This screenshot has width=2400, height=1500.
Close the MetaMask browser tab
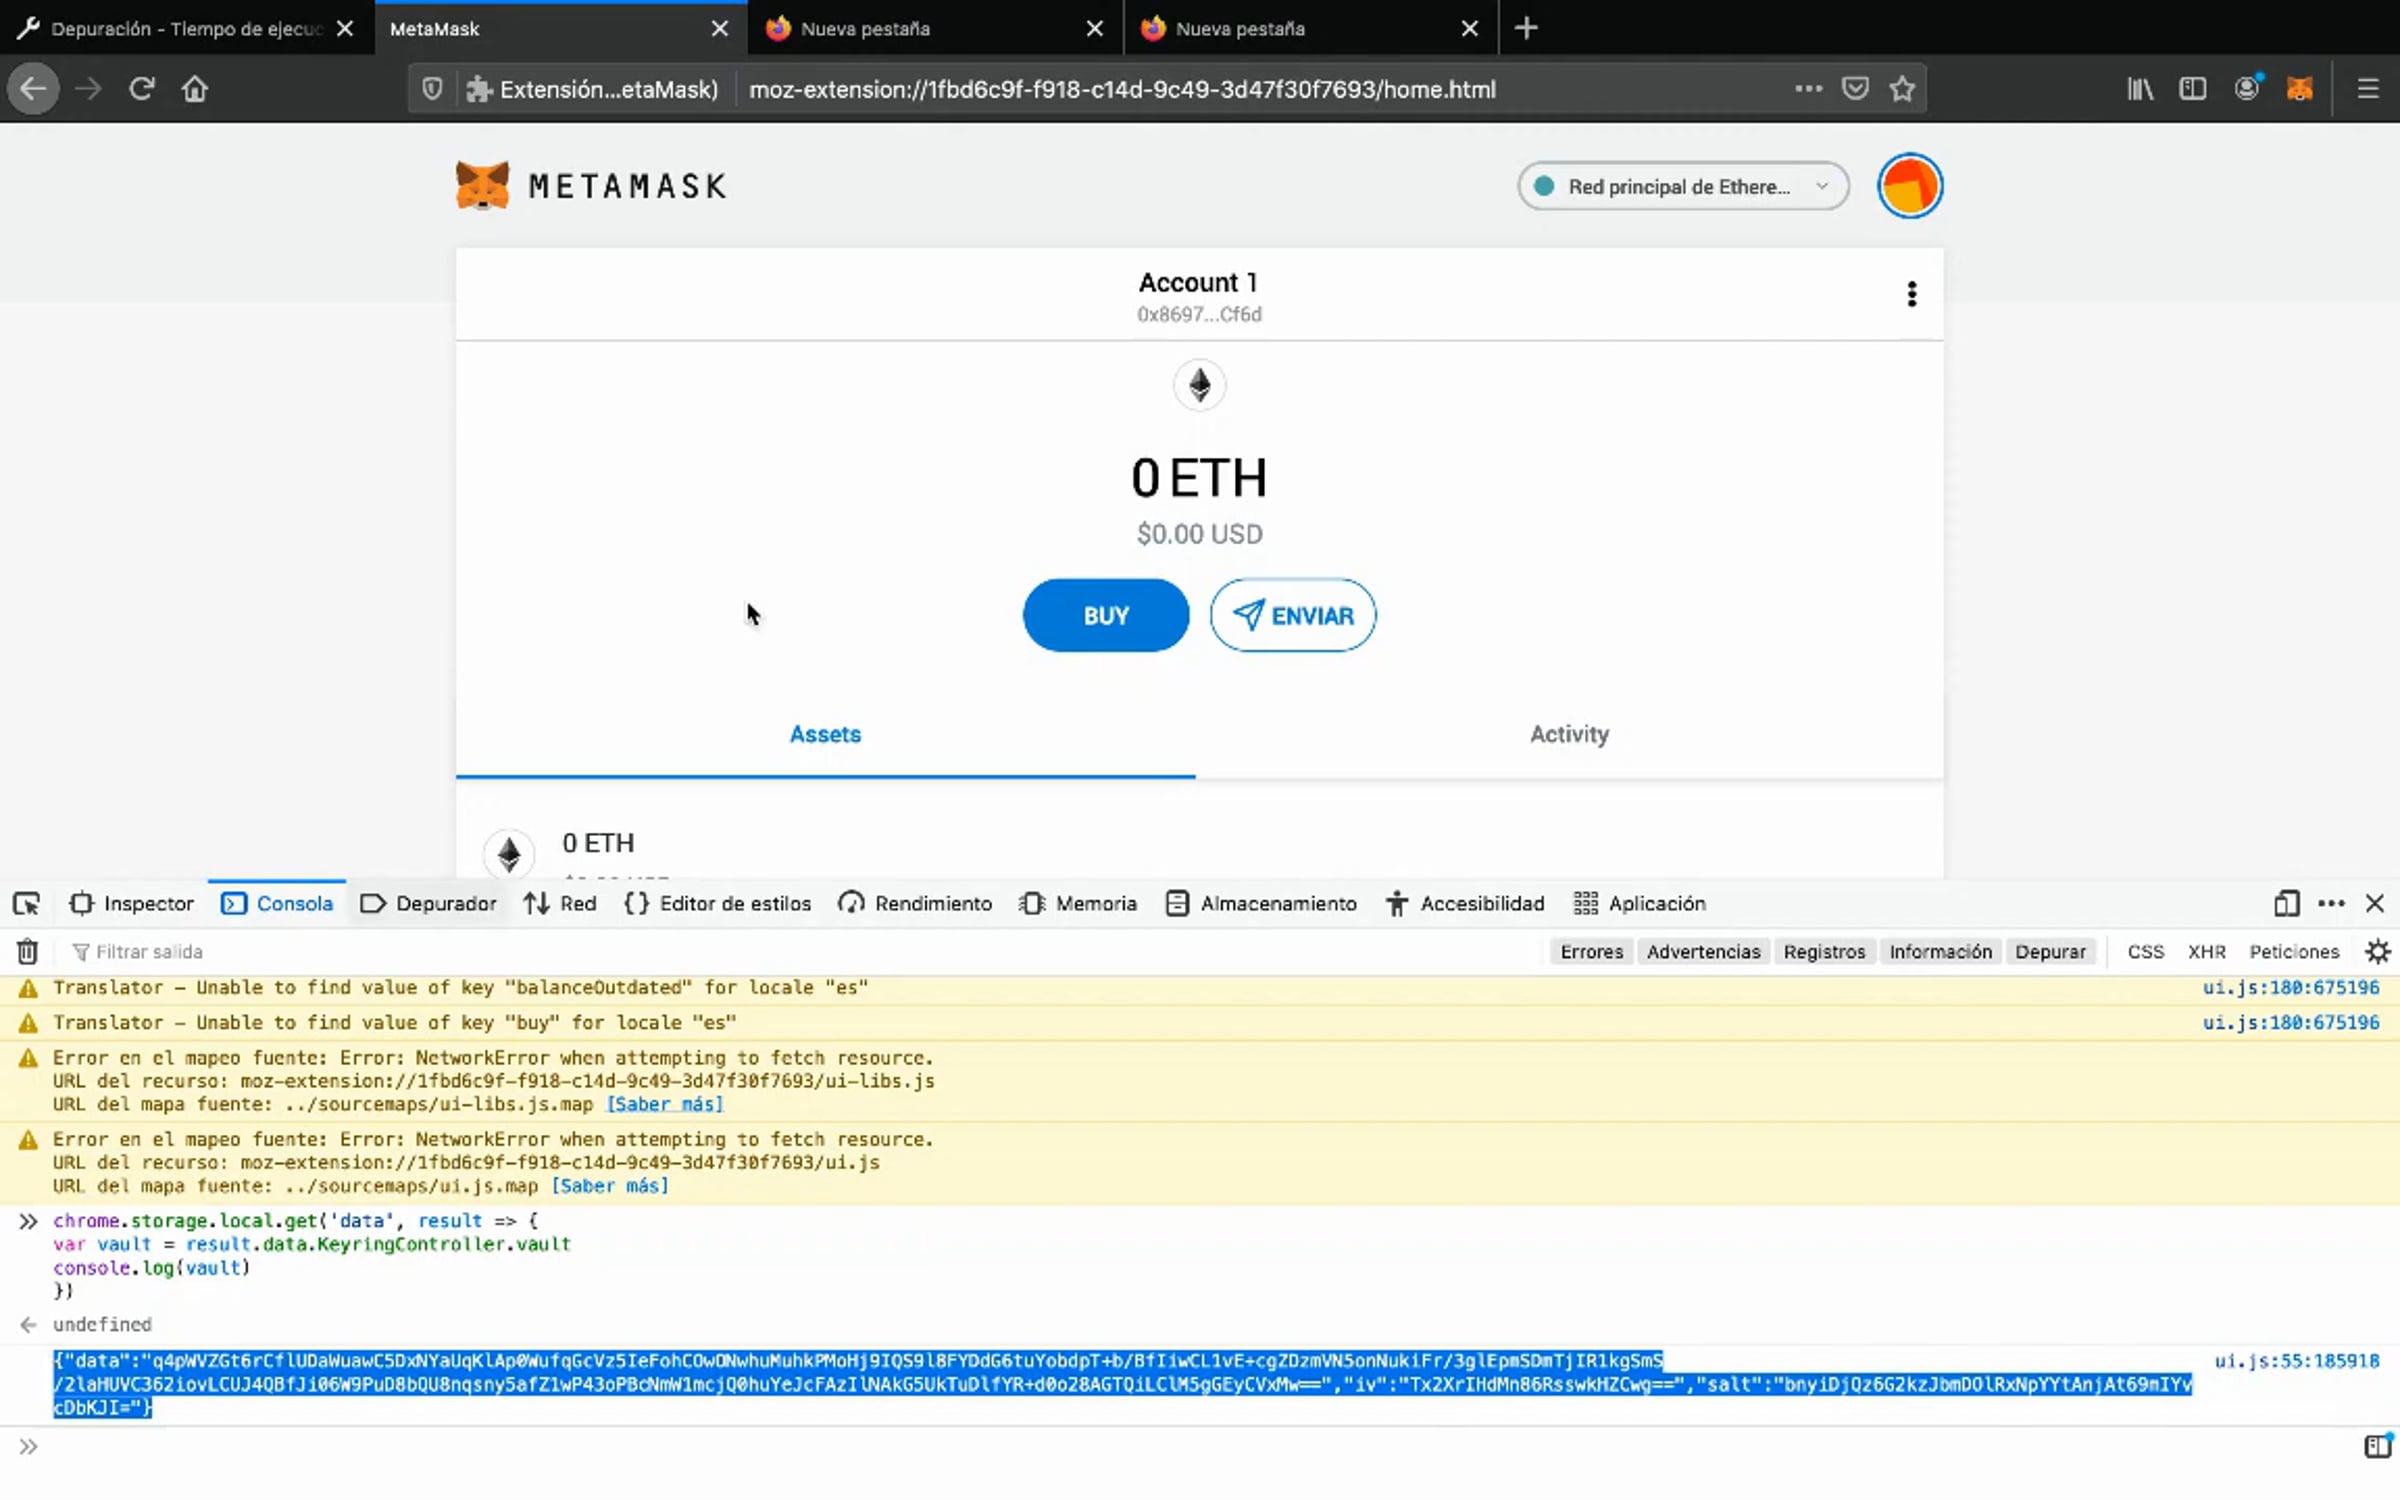click(719, 29)
